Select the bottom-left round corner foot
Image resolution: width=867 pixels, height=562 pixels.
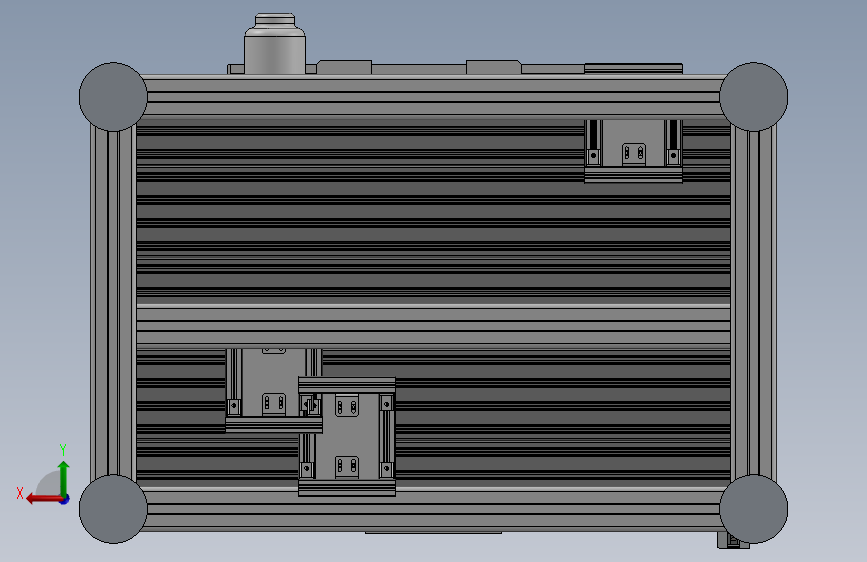[113, 509]
